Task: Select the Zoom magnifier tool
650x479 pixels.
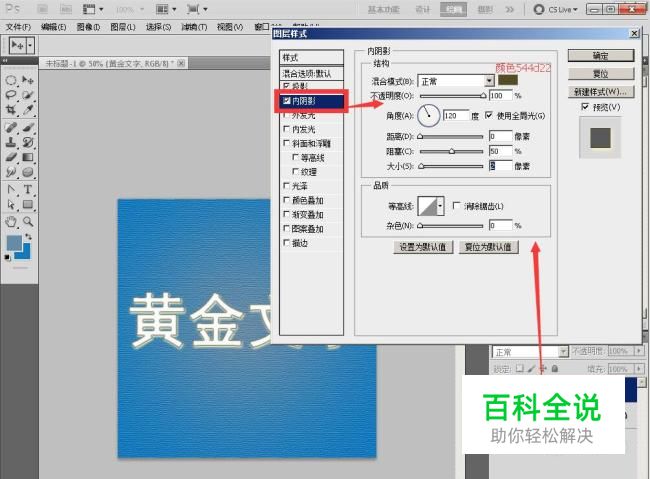Action: 28,222
